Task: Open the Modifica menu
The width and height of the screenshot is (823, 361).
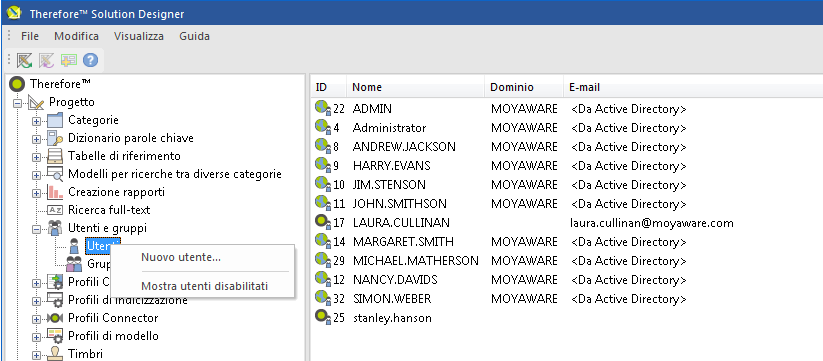Action: (x=77, y=36)
